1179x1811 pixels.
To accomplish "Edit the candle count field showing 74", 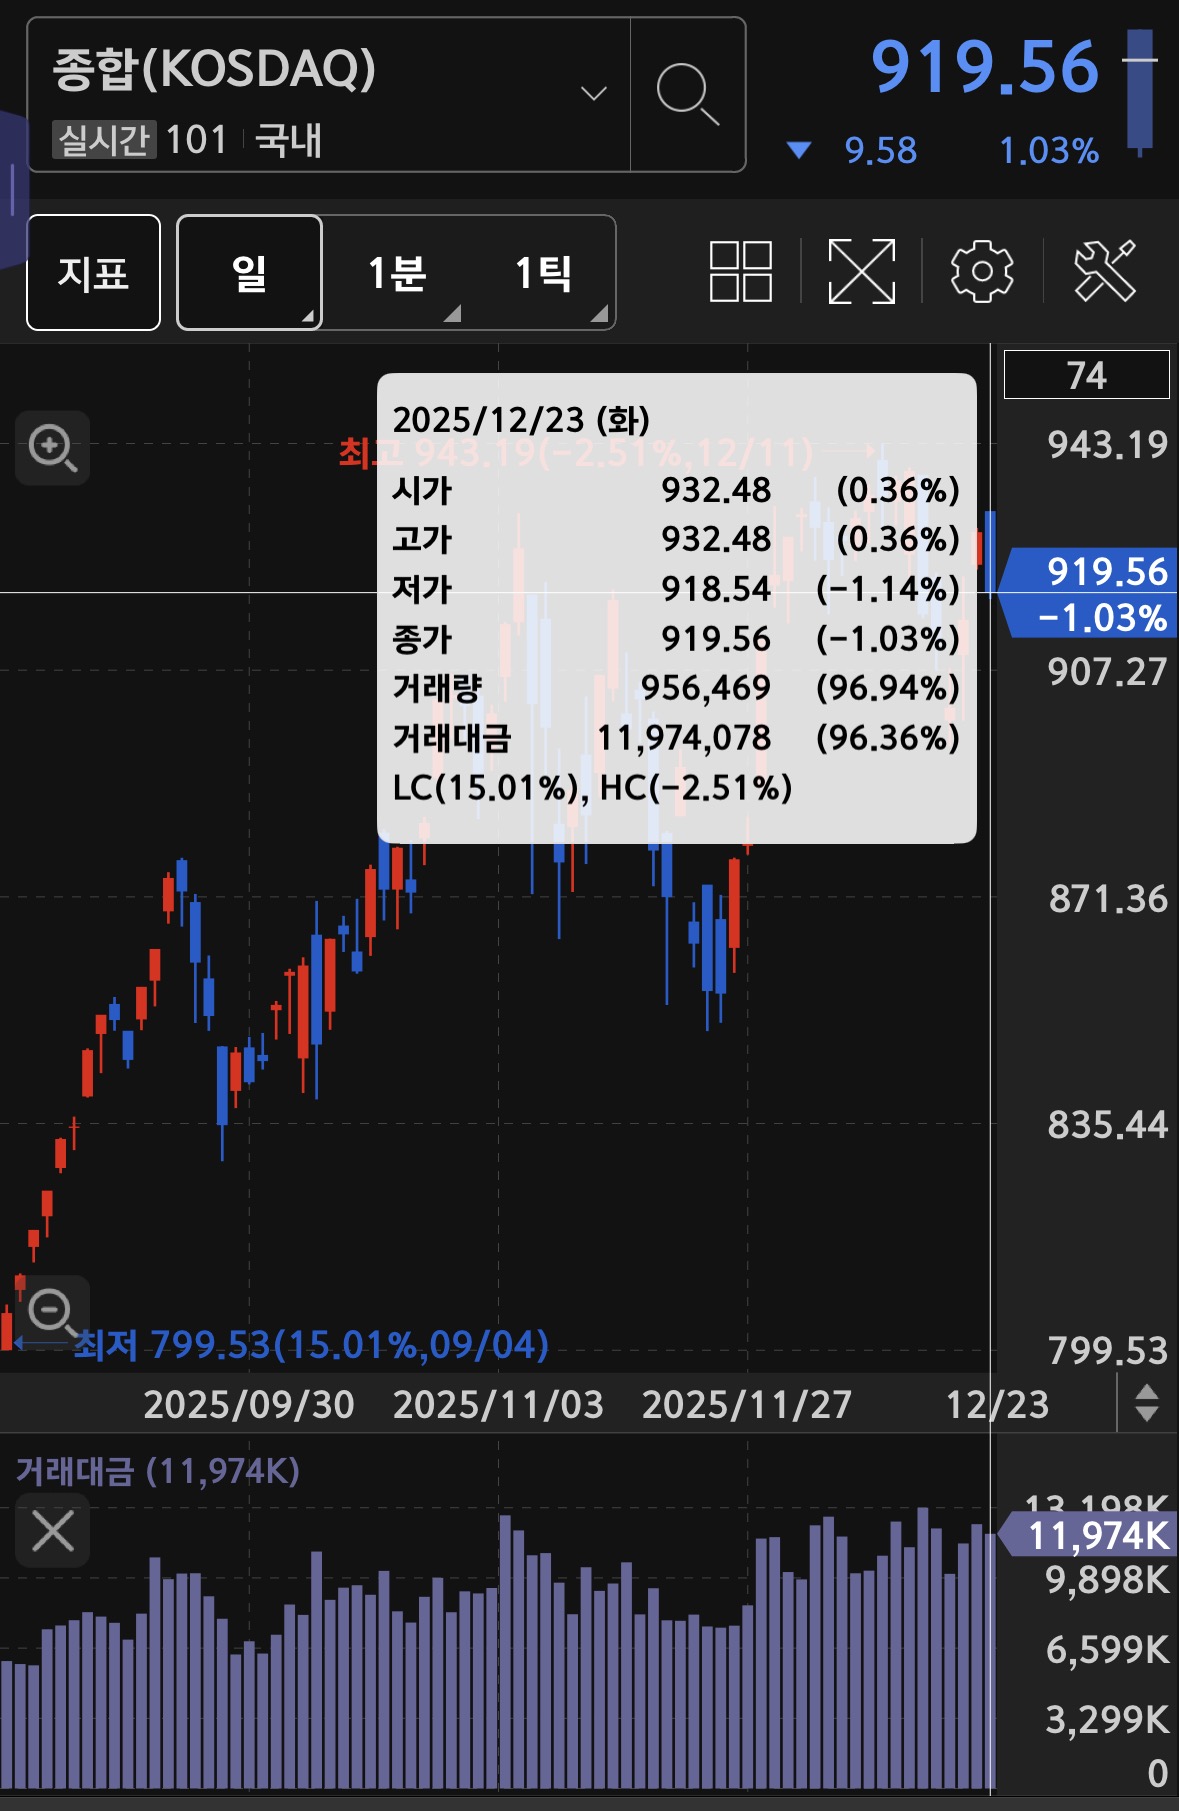I will click(1086, 375).
